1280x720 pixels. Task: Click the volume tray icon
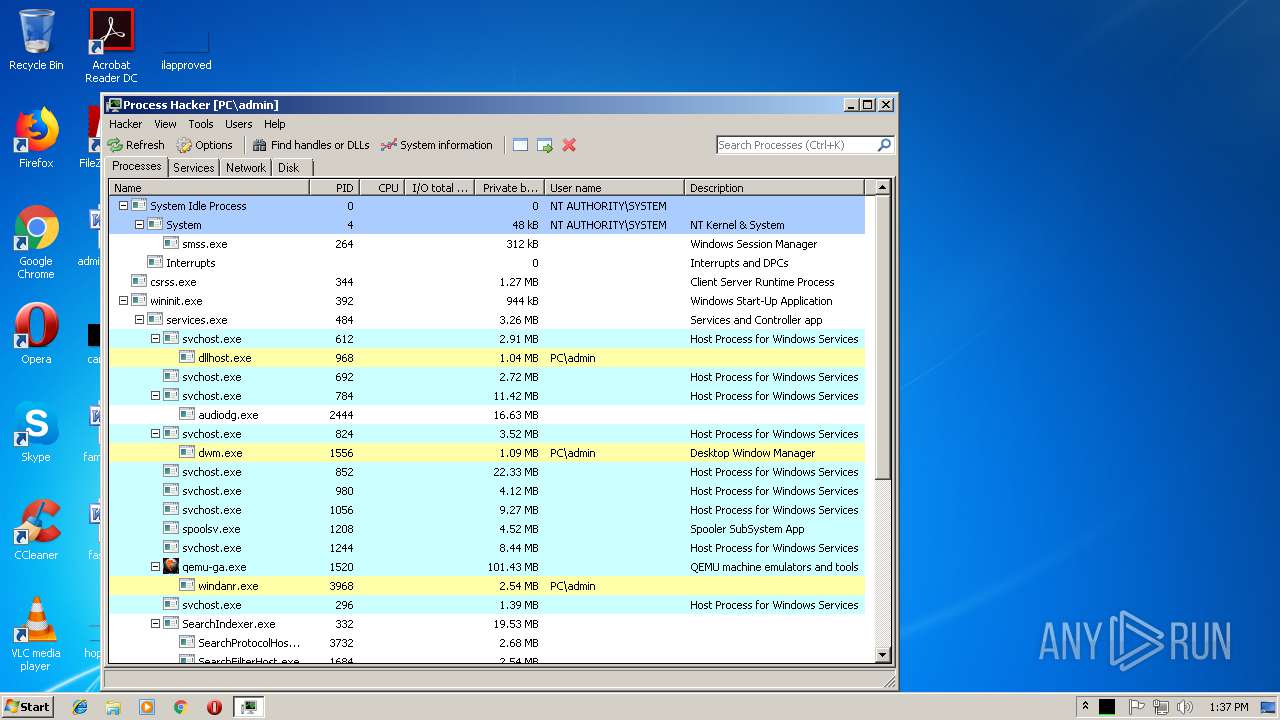point(1185,707)
